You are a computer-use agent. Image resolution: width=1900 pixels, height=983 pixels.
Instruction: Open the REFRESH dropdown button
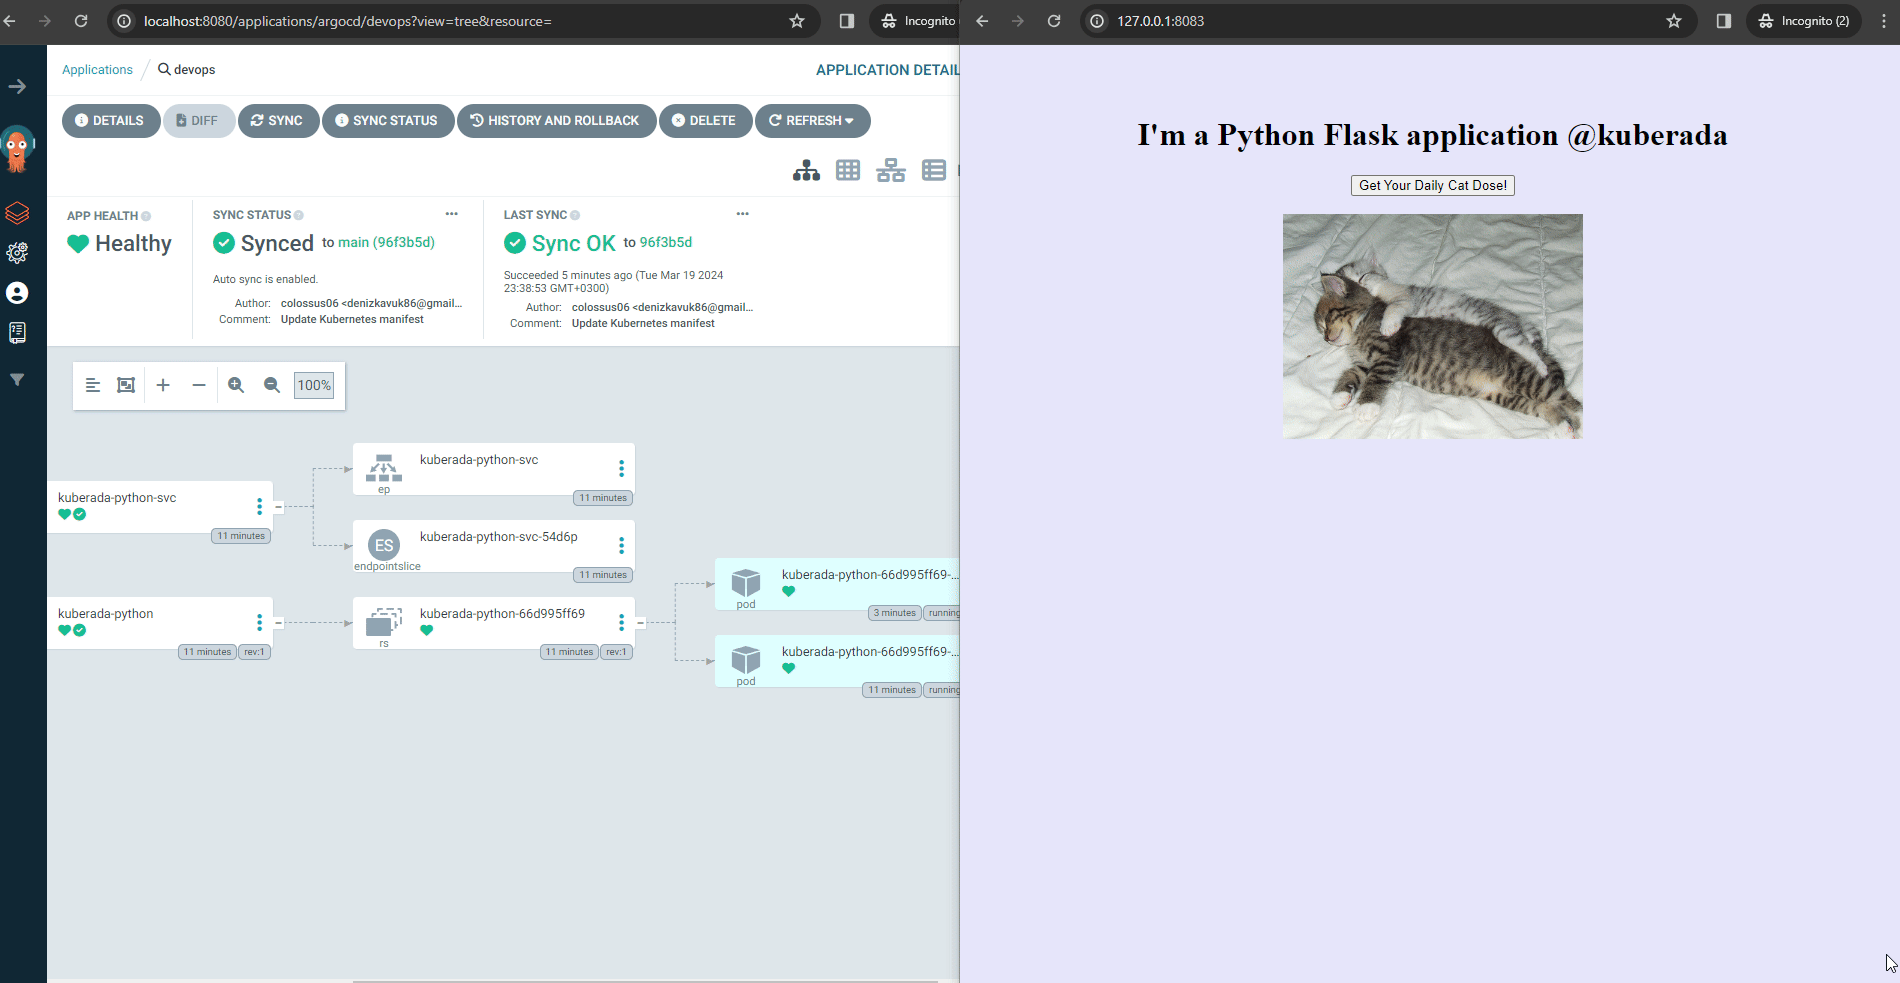click(x=812, y=121)
